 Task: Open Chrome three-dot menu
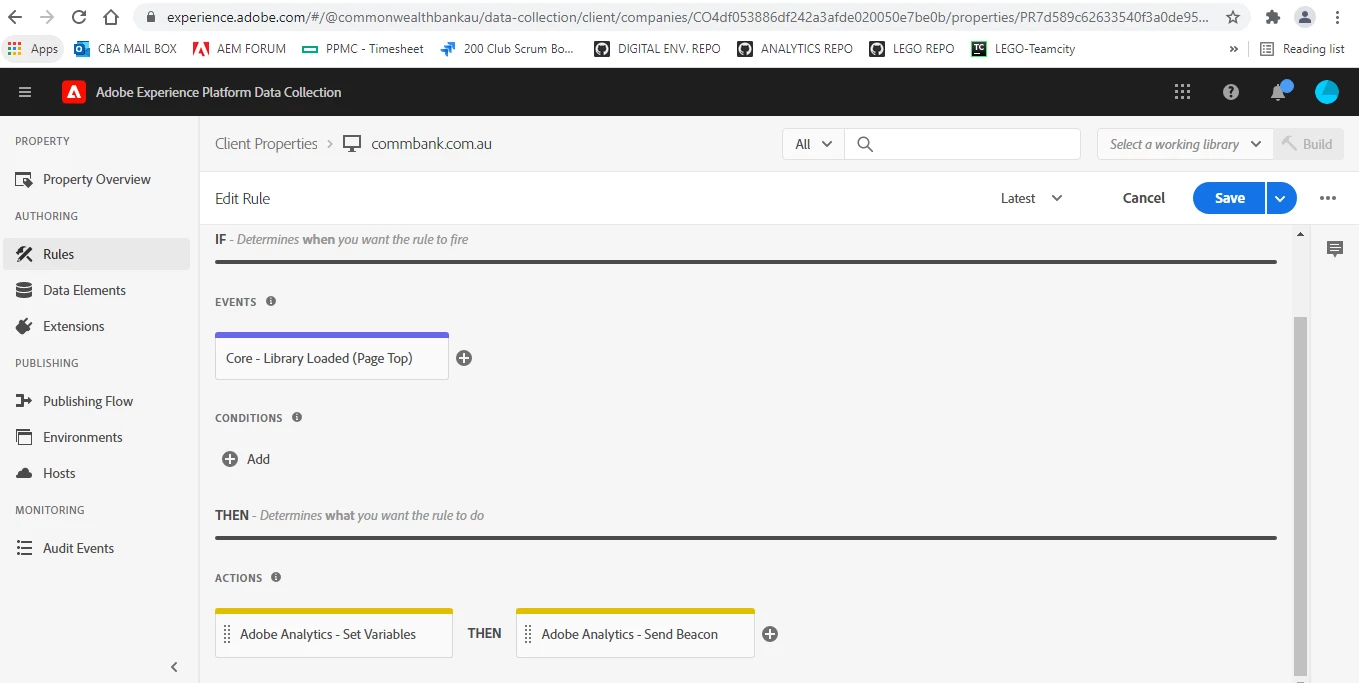tap(1338, 17)
